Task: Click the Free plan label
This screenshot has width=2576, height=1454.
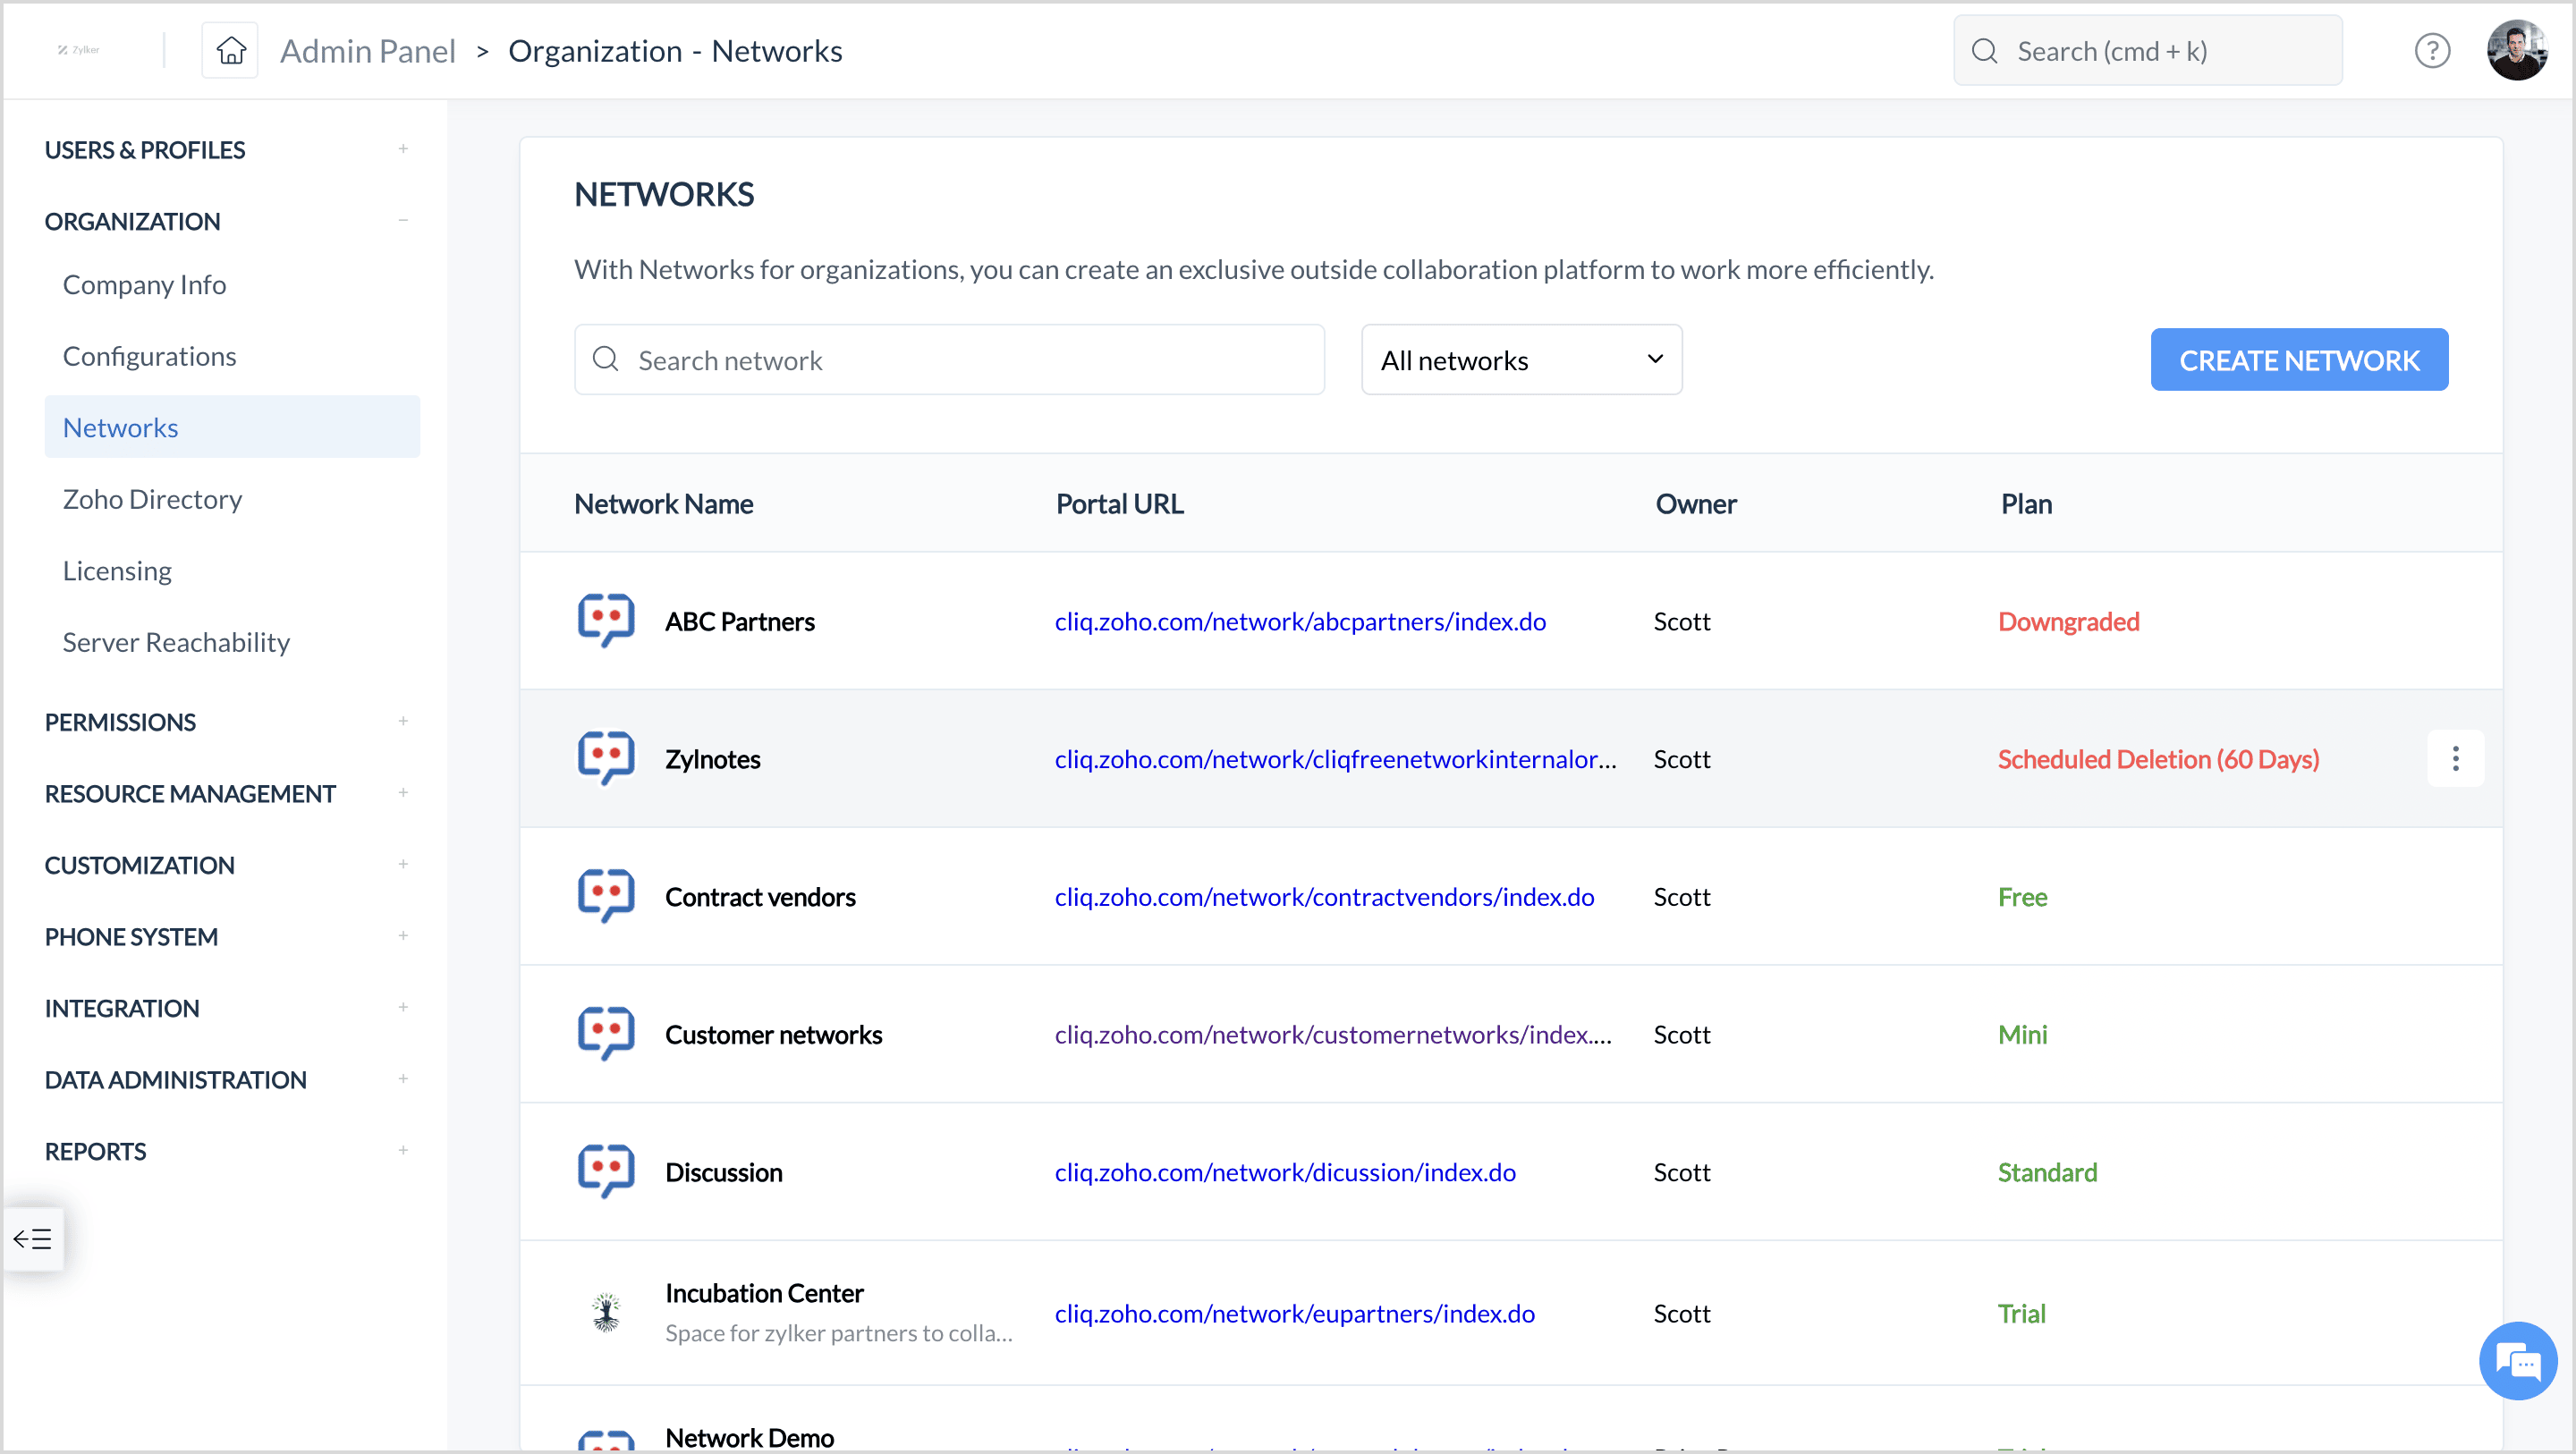Action: tap(2022, 896)
